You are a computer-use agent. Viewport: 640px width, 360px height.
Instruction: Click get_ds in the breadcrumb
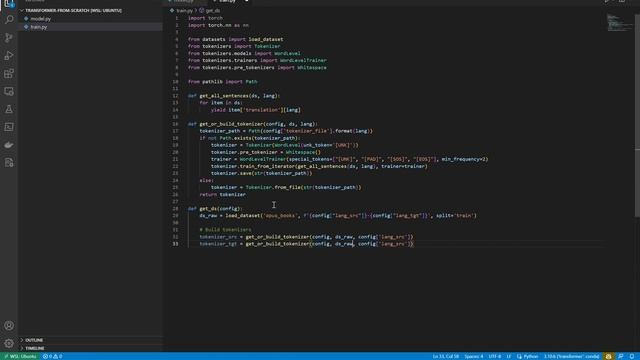(213, 11)
